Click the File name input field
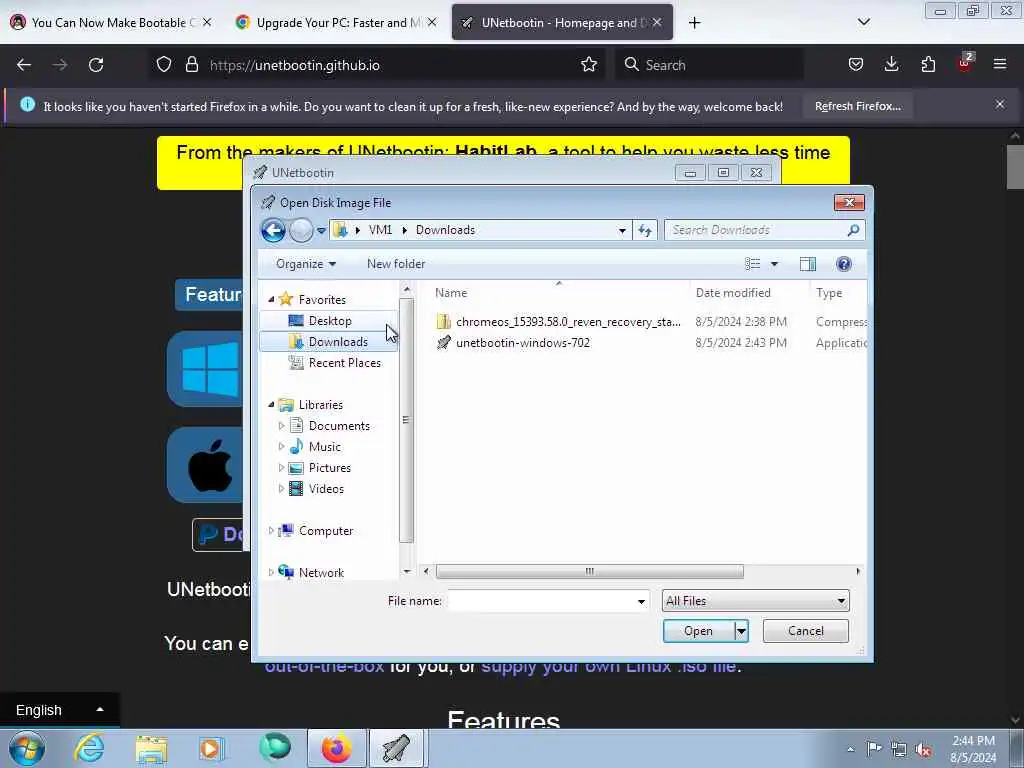The height and width of the screenshot is (768, 1024). (541, 601)
